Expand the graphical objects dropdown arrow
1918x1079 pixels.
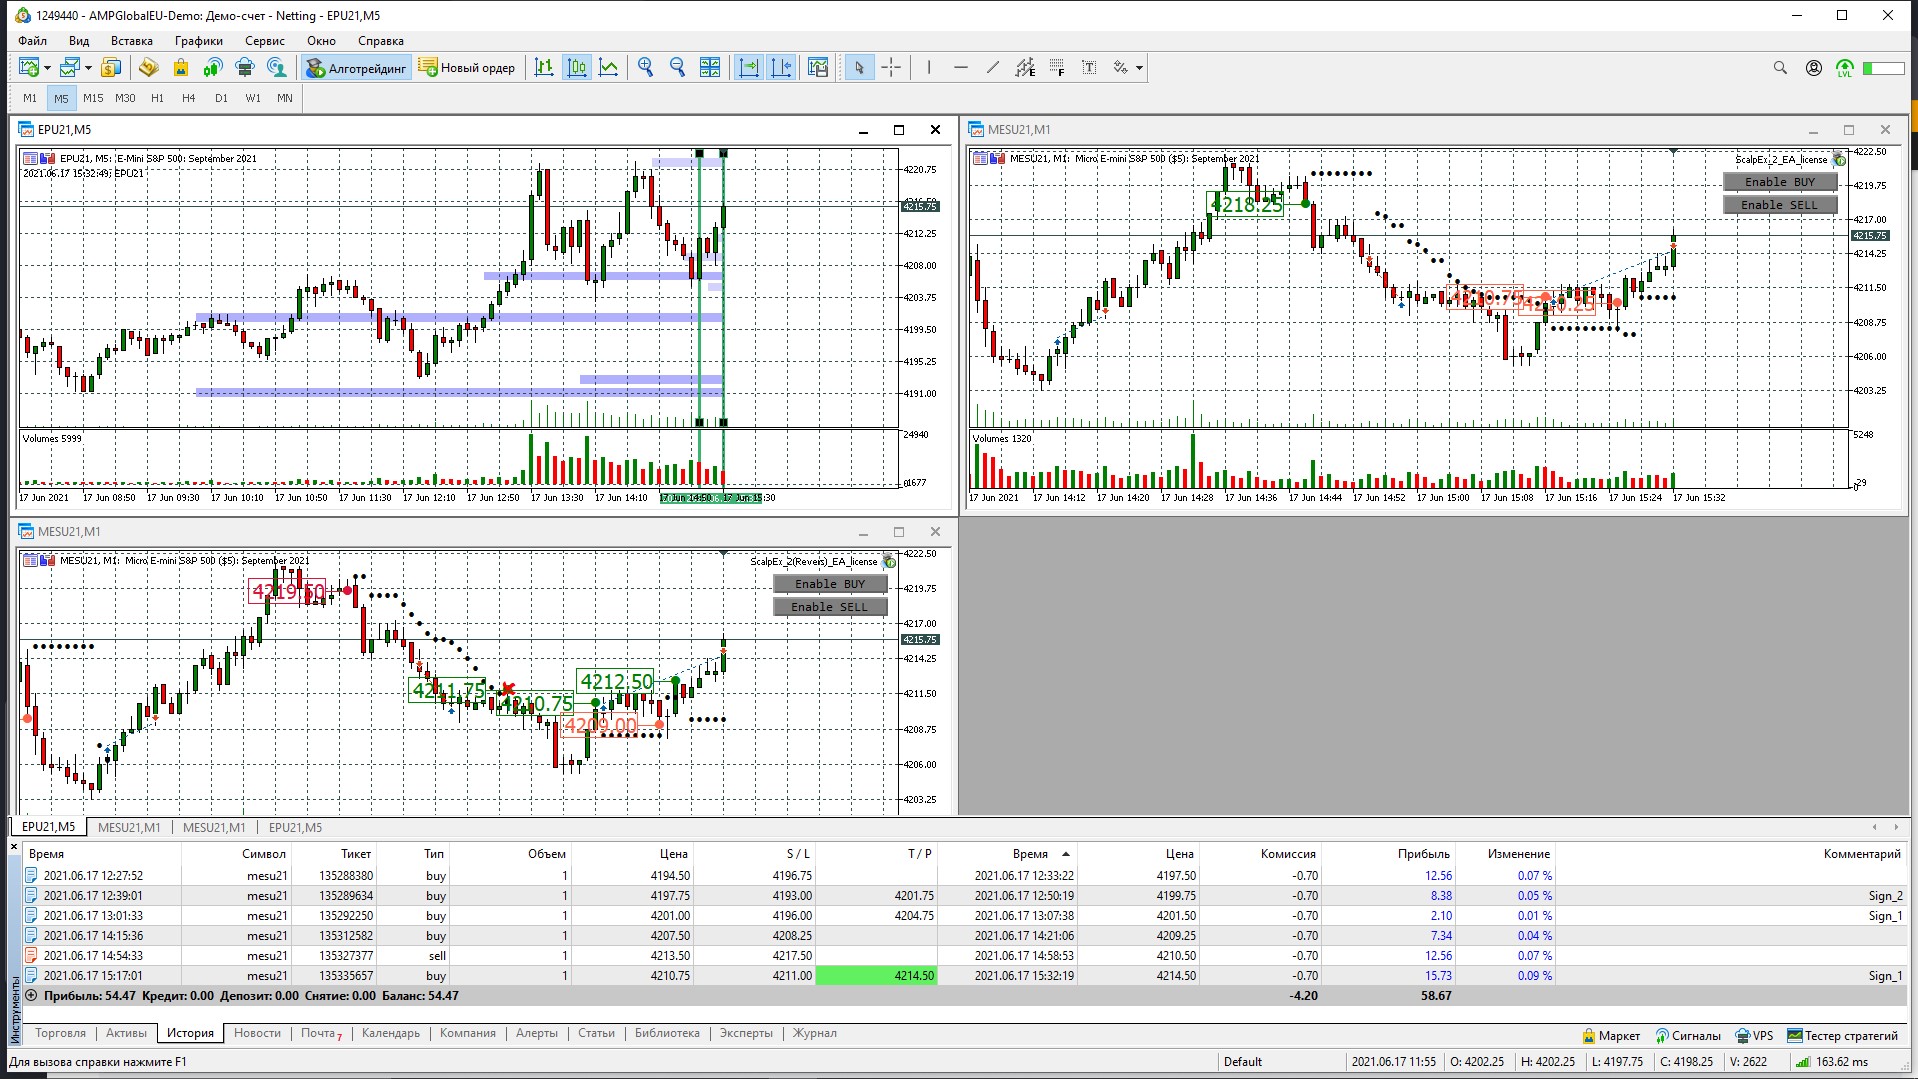point(1139,68)
